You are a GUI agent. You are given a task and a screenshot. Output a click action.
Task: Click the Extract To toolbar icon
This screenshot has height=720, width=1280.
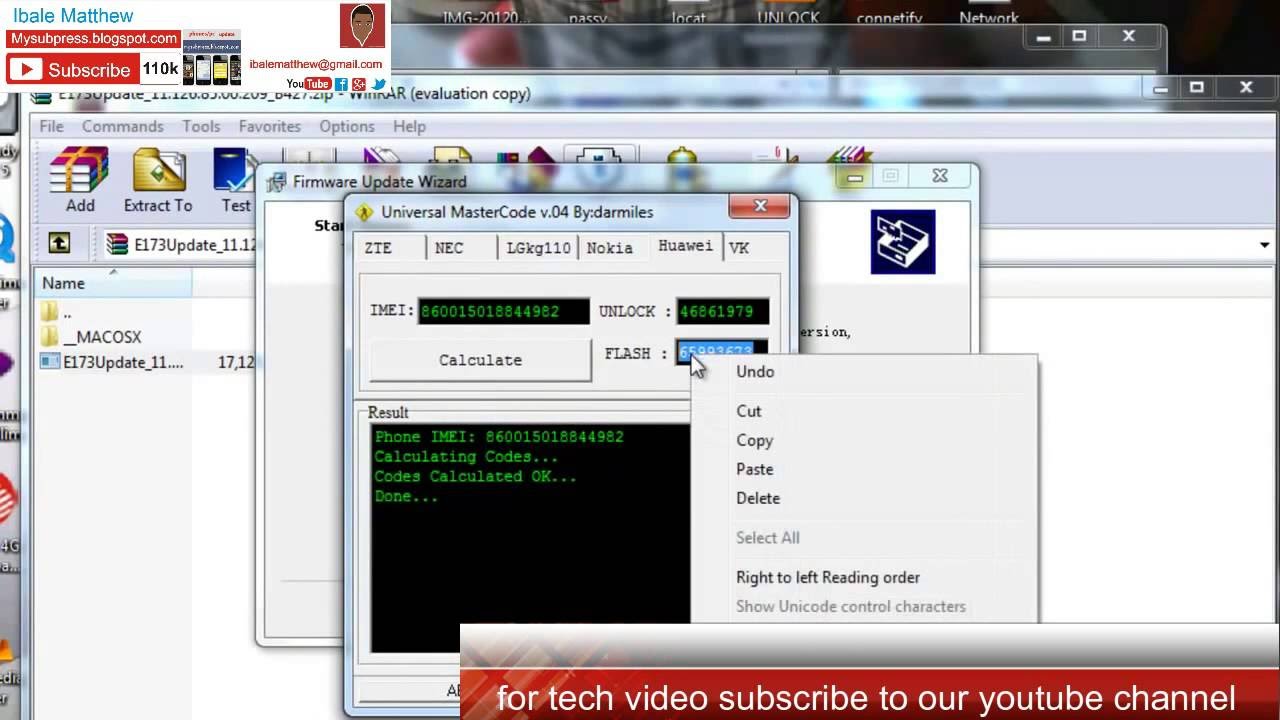(158, 180)
